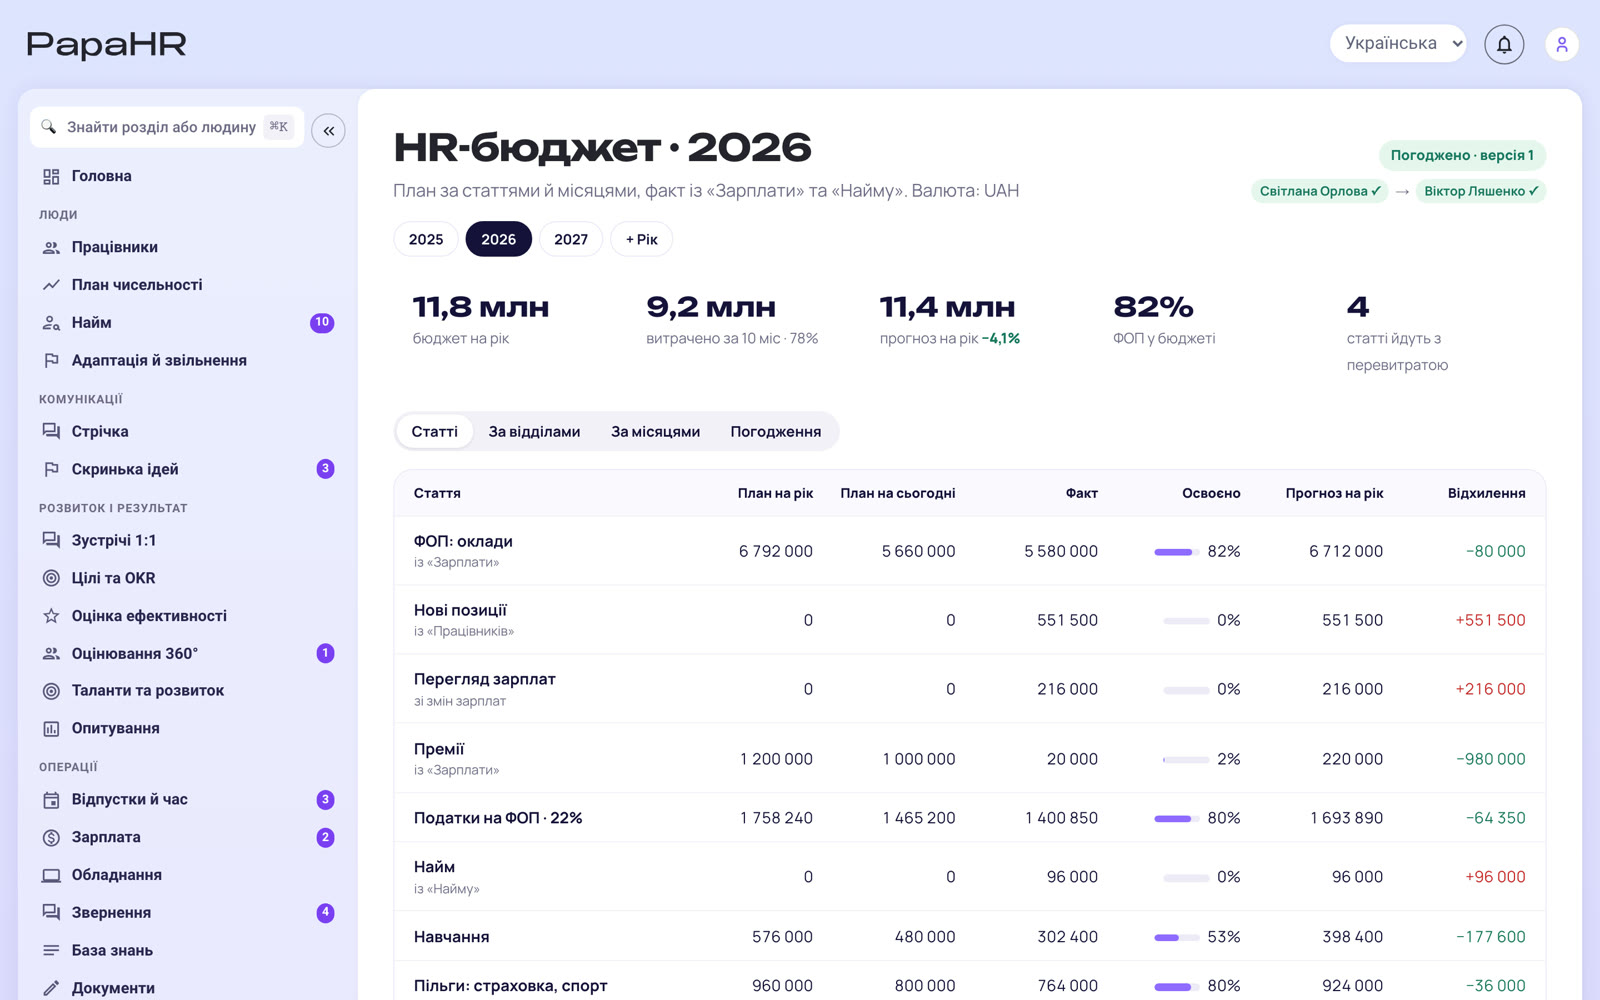Click +551 500 deviation for Нові позиції
This screenshot has width=1600, height=1000.
(1490, 620)
